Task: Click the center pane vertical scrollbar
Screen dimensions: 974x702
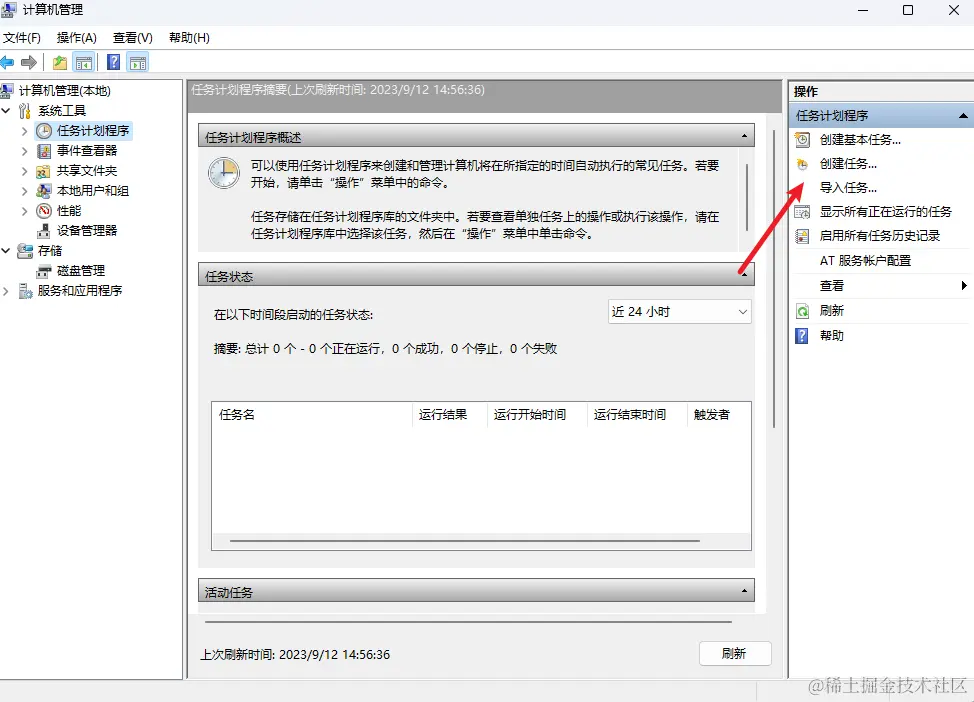Action: coord(774,278)
